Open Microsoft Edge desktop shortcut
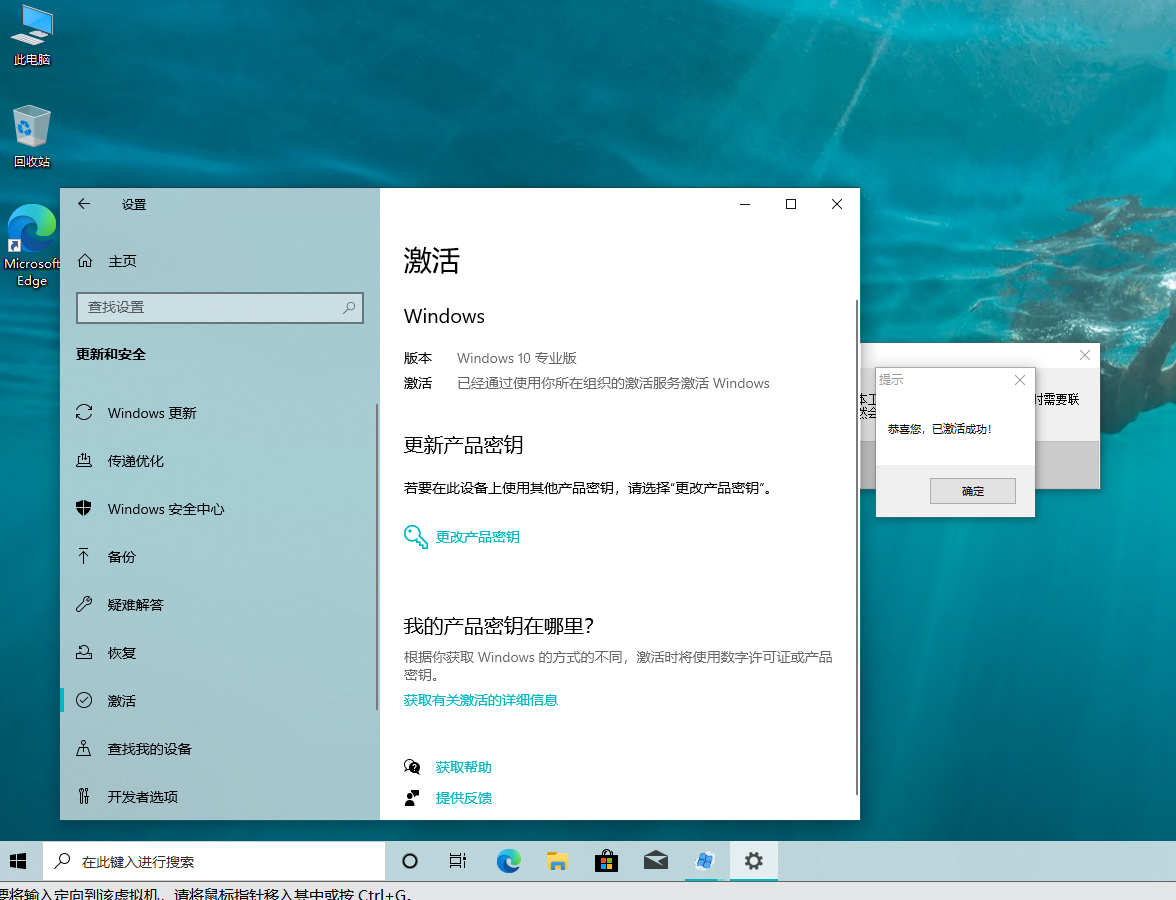The height and width of the screenshot is (900, 1176). click(32, 246)
